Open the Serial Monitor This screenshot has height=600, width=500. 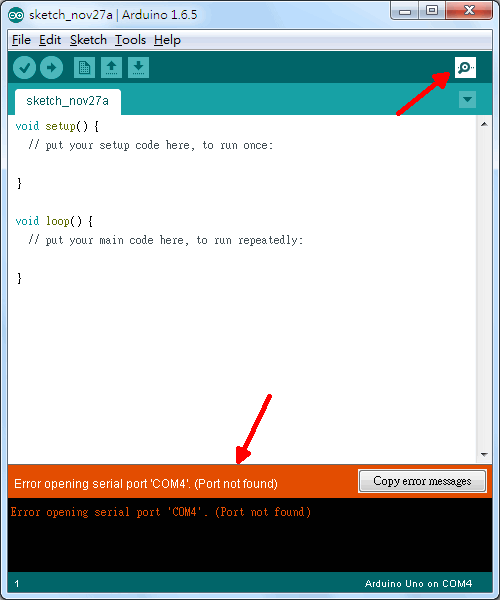465,67
